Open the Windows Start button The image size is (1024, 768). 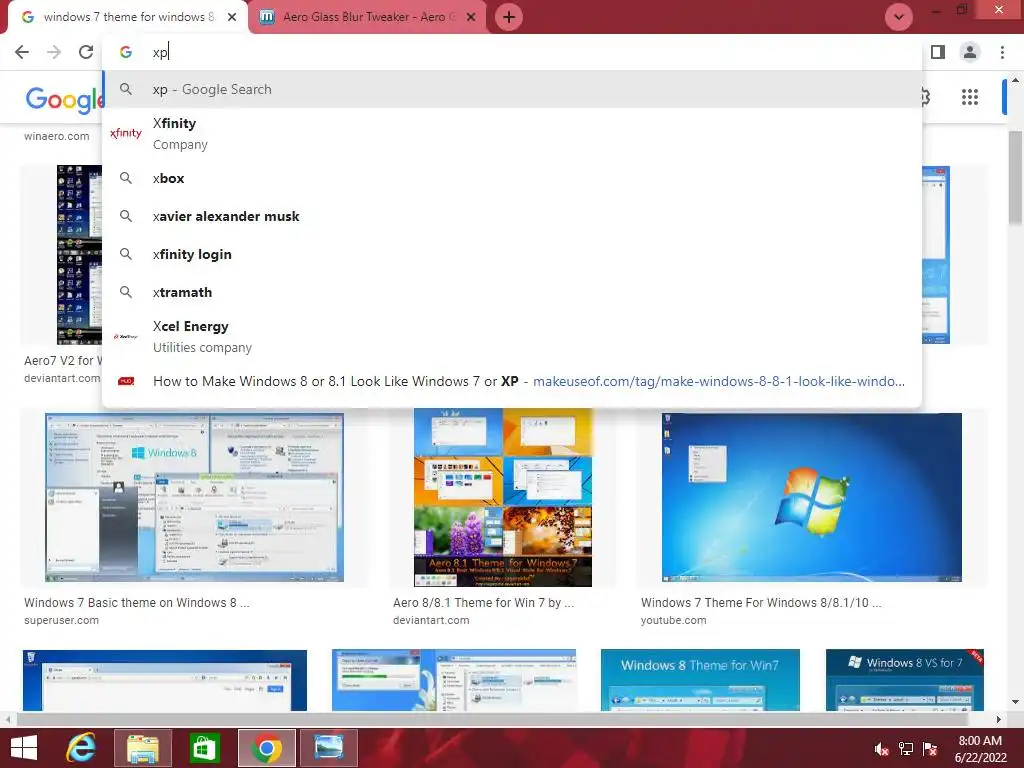coord(24,748)
